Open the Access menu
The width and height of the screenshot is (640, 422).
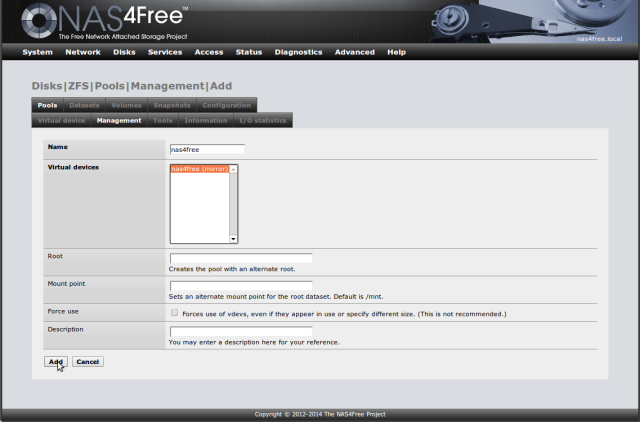(x=209, y=52)
